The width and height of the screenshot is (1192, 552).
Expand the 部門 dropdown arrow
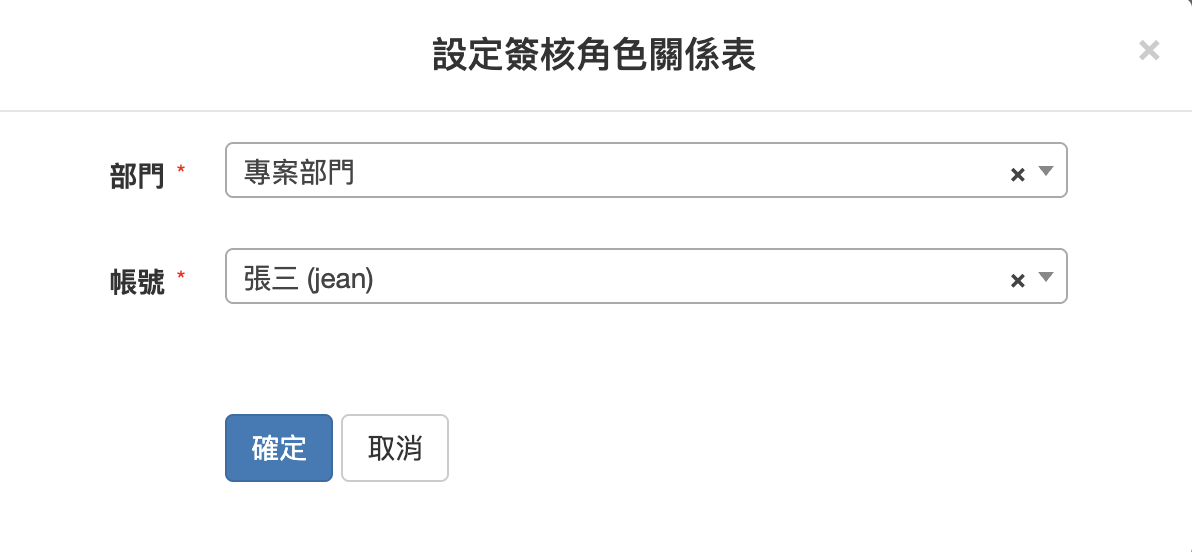[1046, 171]
